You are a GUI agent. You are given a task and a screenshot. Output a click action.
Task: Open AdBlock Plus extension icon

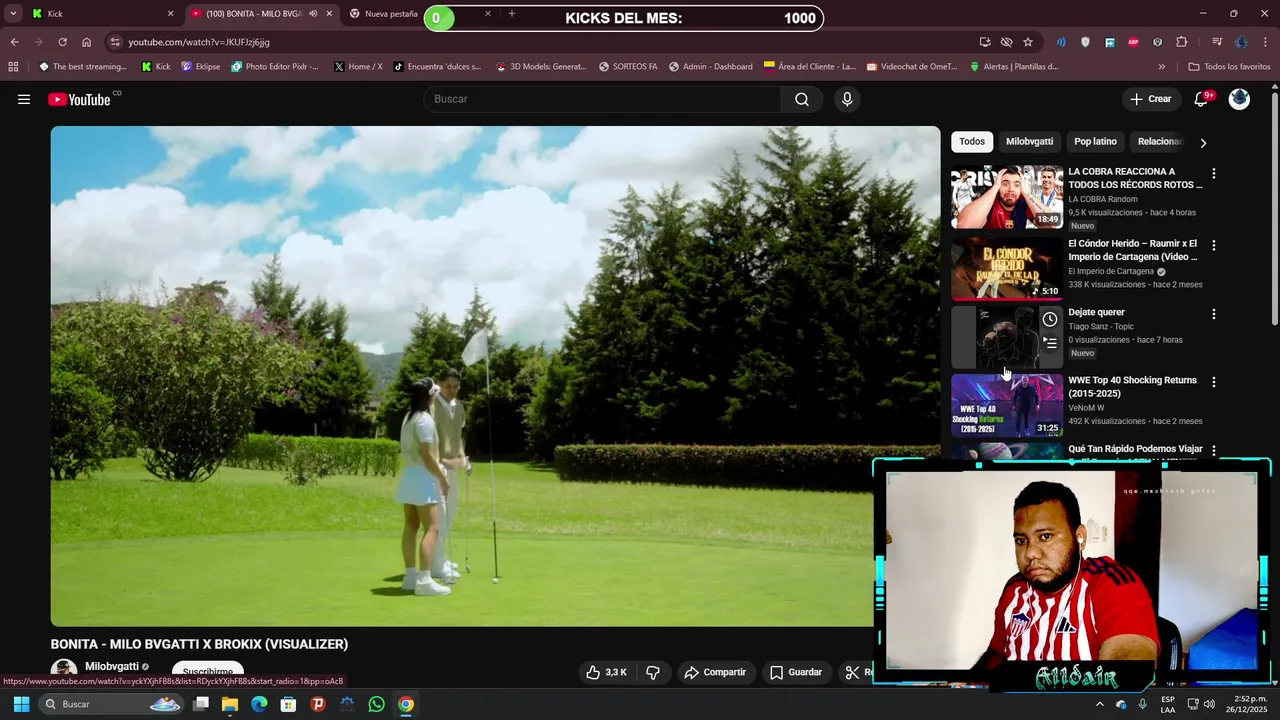pyautogui.click(x=1133, y=42)
